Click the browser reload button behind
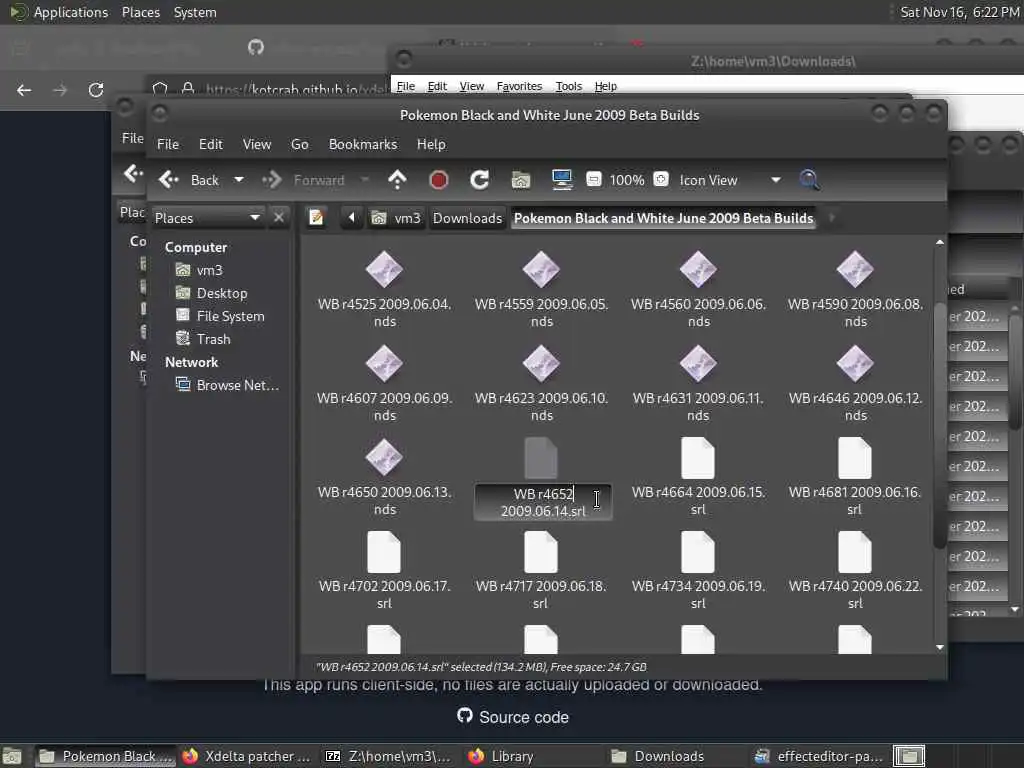The image size is (1024, 768). [x=96, y=89]
